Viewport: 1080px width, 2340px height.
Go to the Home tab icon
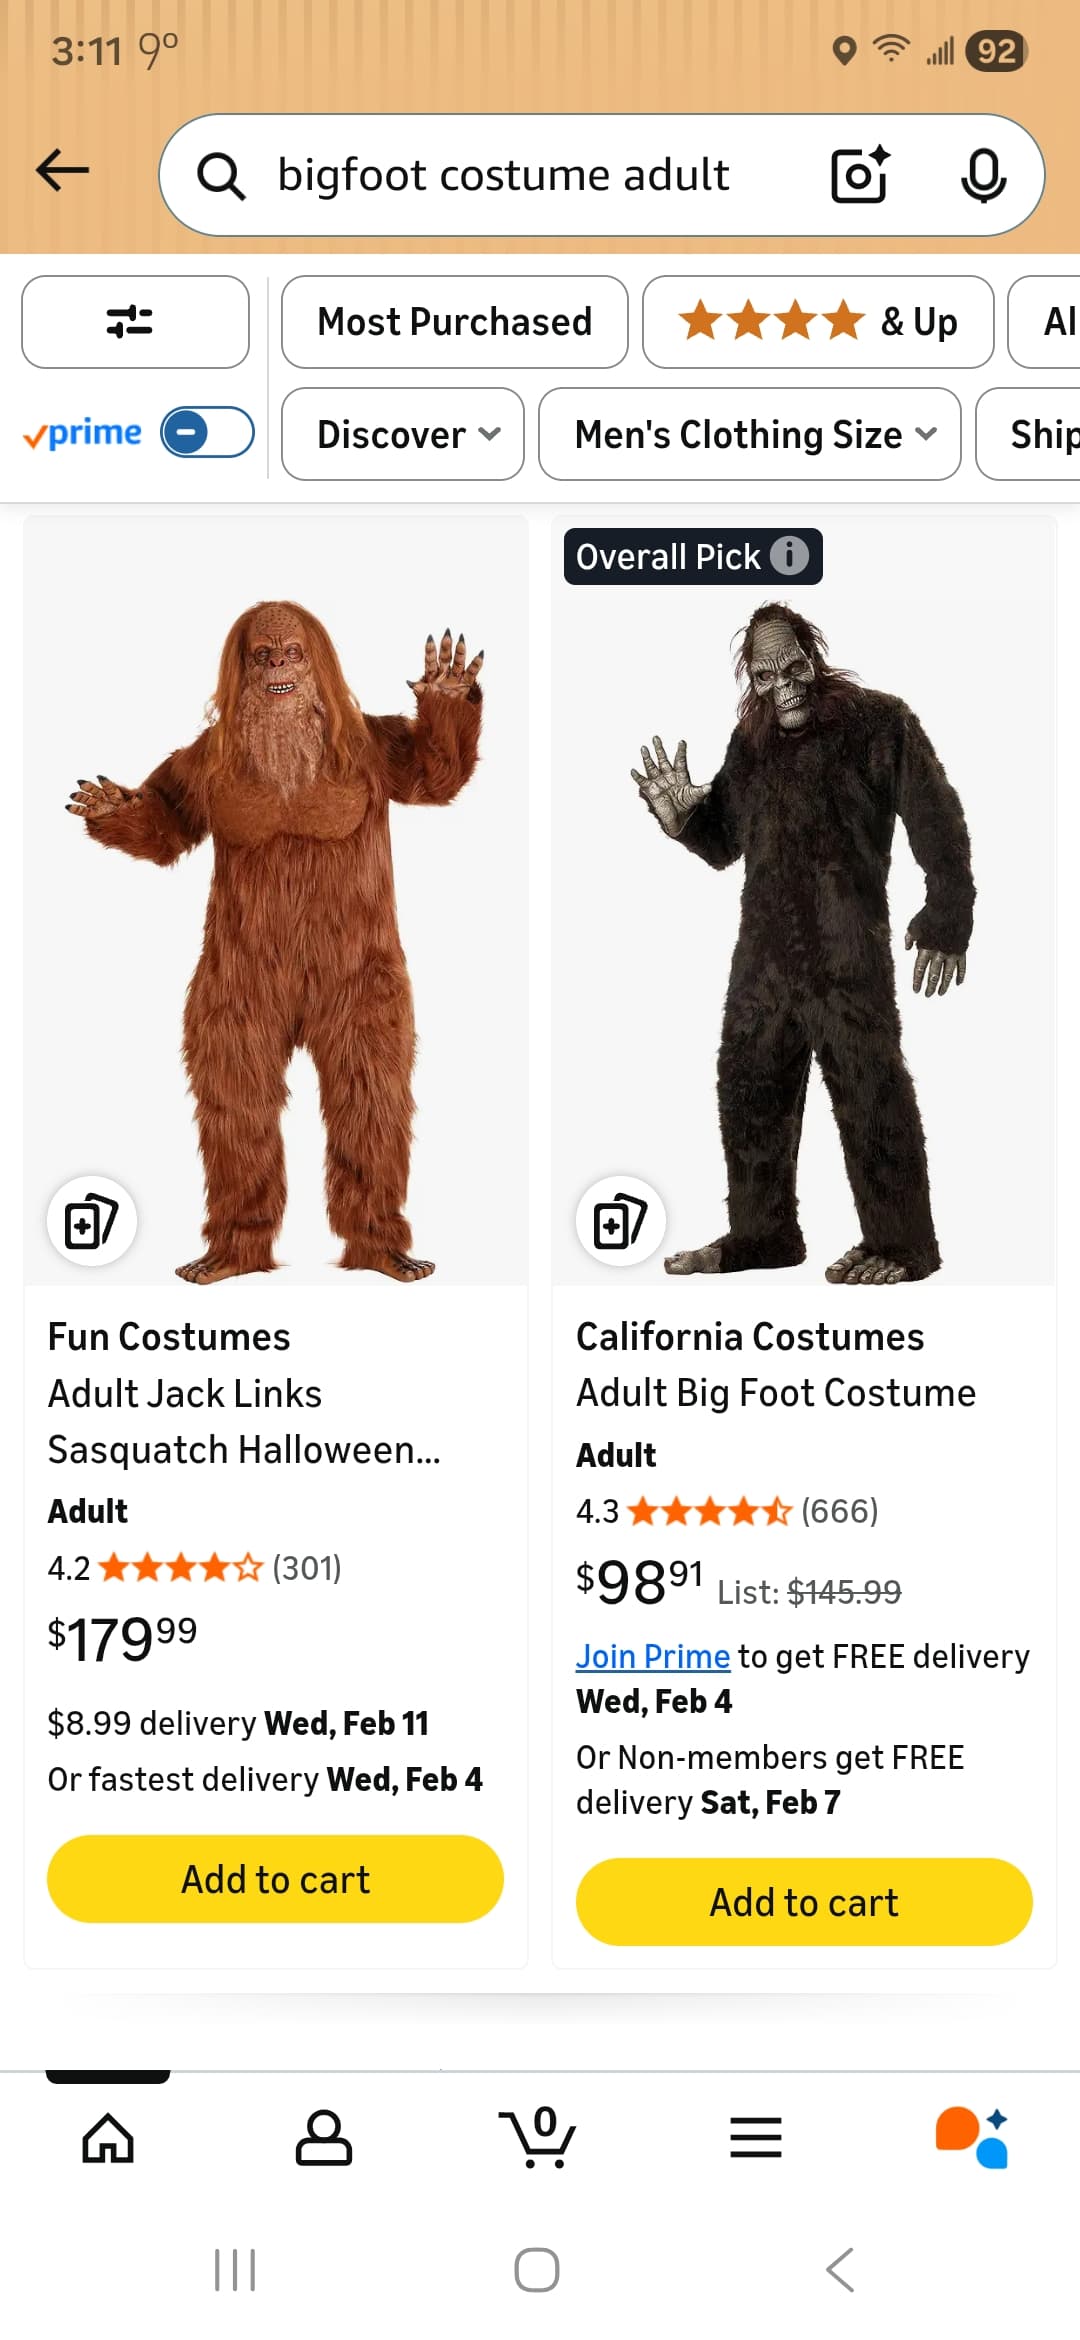(x=108, y=2138)
